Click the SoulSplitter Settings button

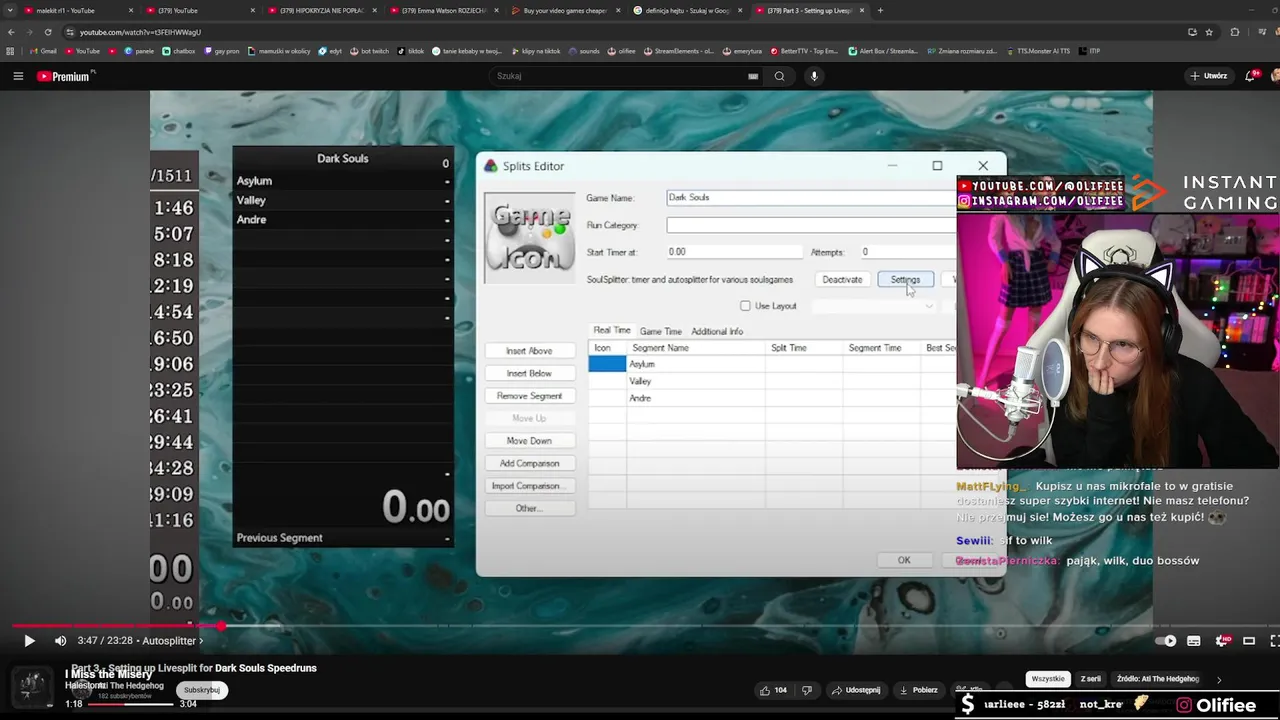coord(905,280)
